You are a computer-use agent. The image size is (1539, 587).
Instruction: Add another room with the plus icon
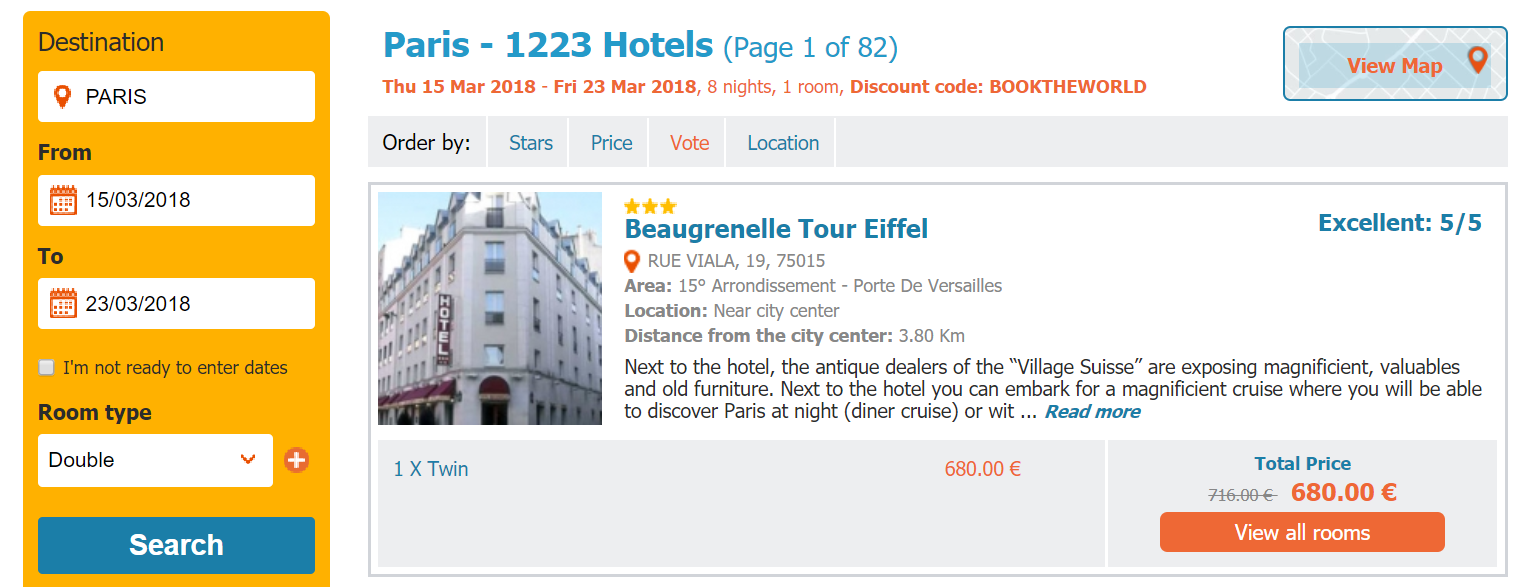coord(296,461)
